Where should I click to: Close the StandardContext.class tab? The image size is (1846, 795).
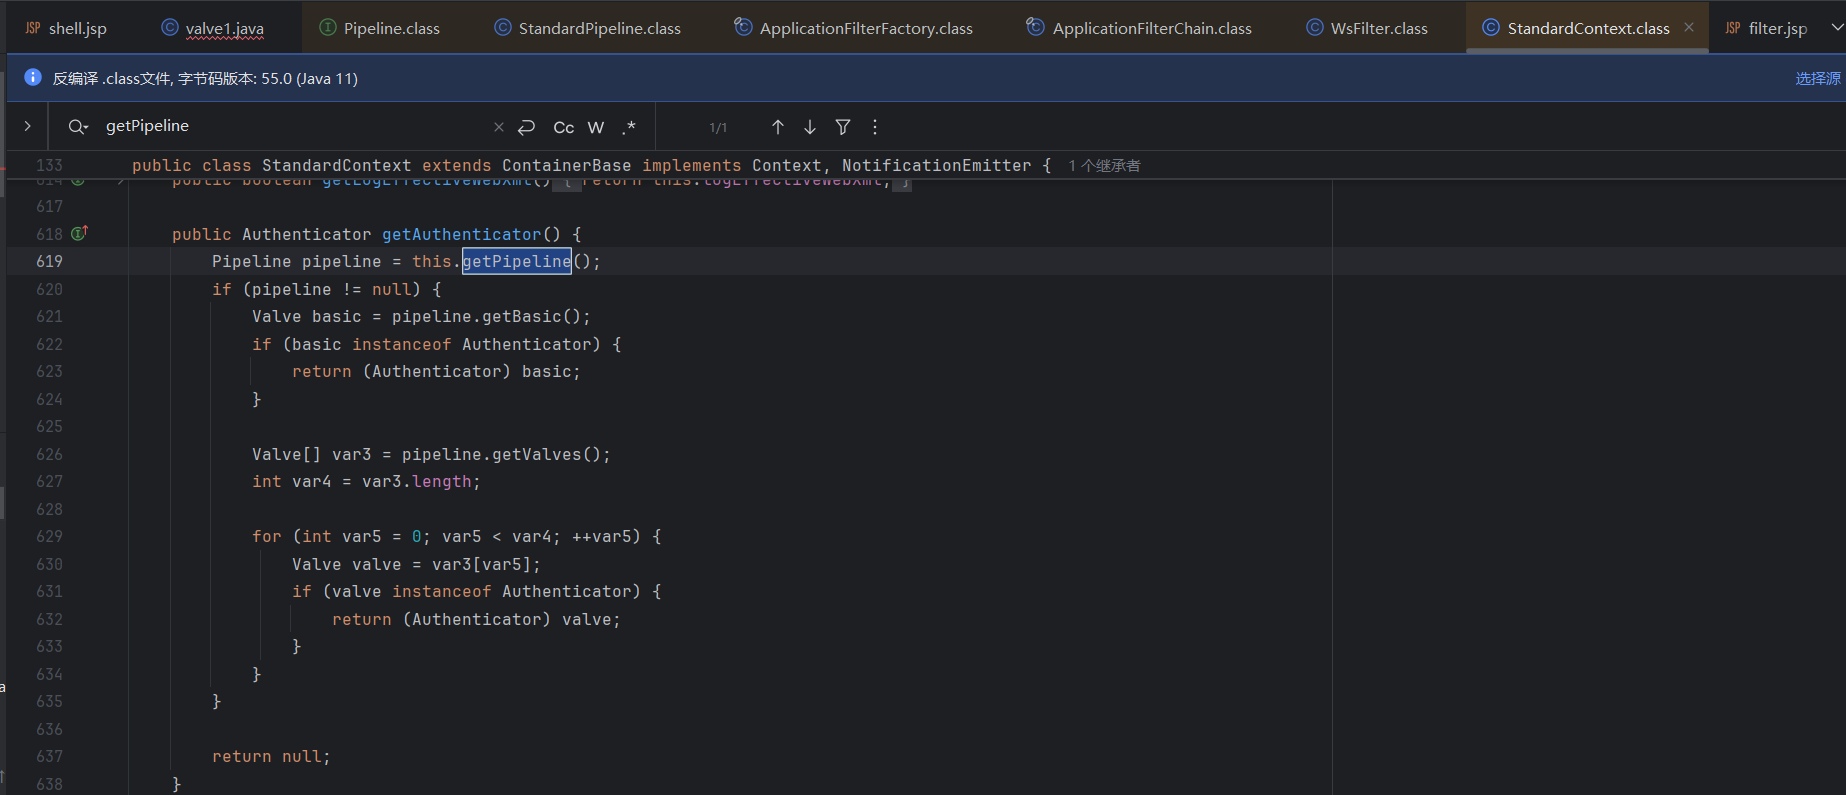pyautogui.click(x=1689, y=27)
